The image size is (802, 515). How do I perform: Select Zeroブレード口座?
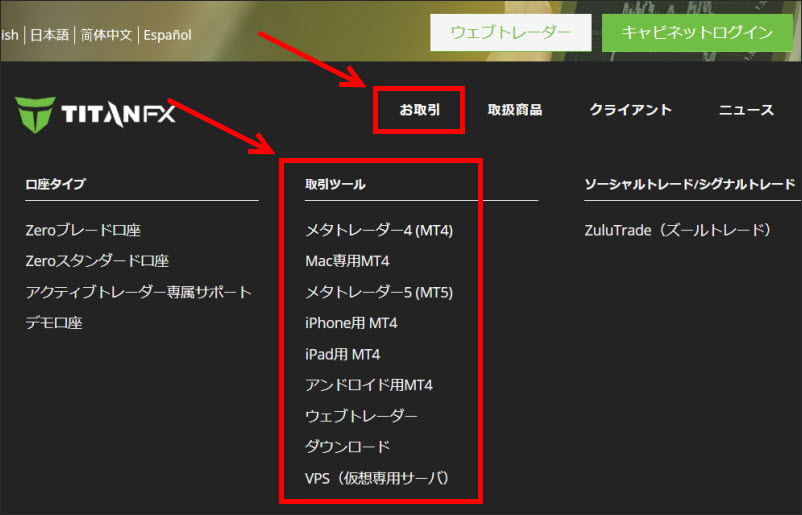pyautogui.click(x=83, y=230)
